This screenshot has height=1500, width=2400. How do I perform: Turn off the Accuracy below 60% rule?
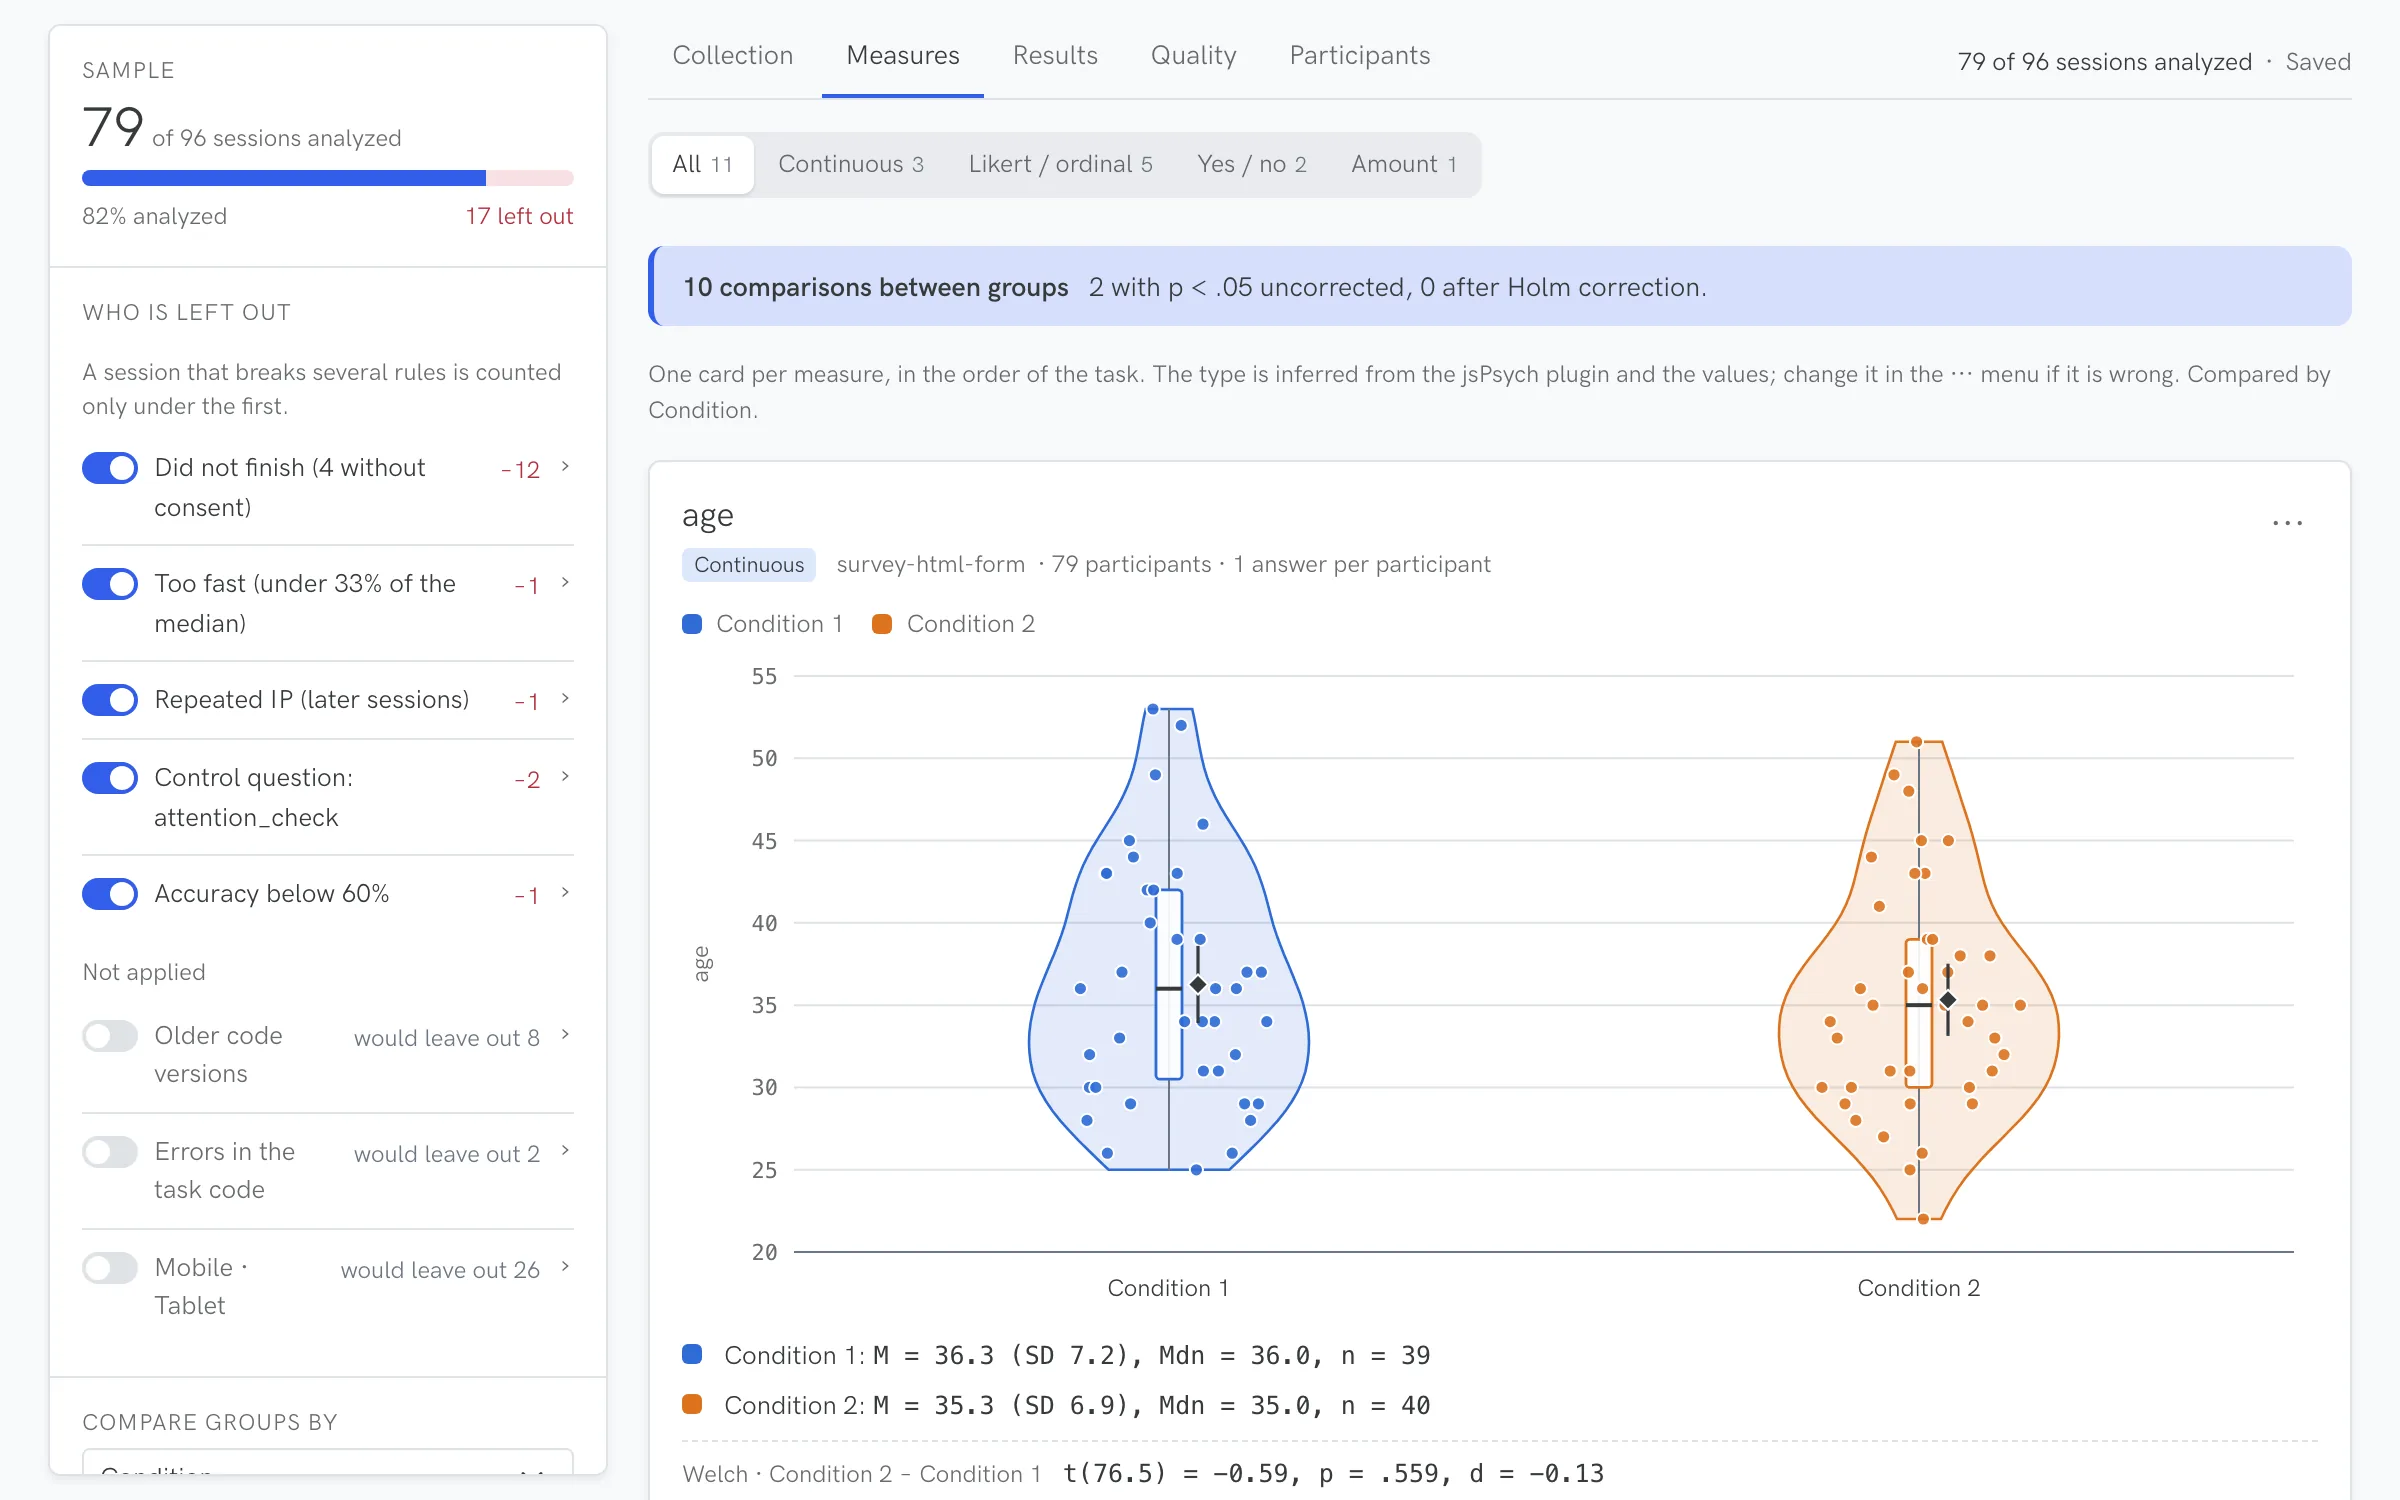110,894
